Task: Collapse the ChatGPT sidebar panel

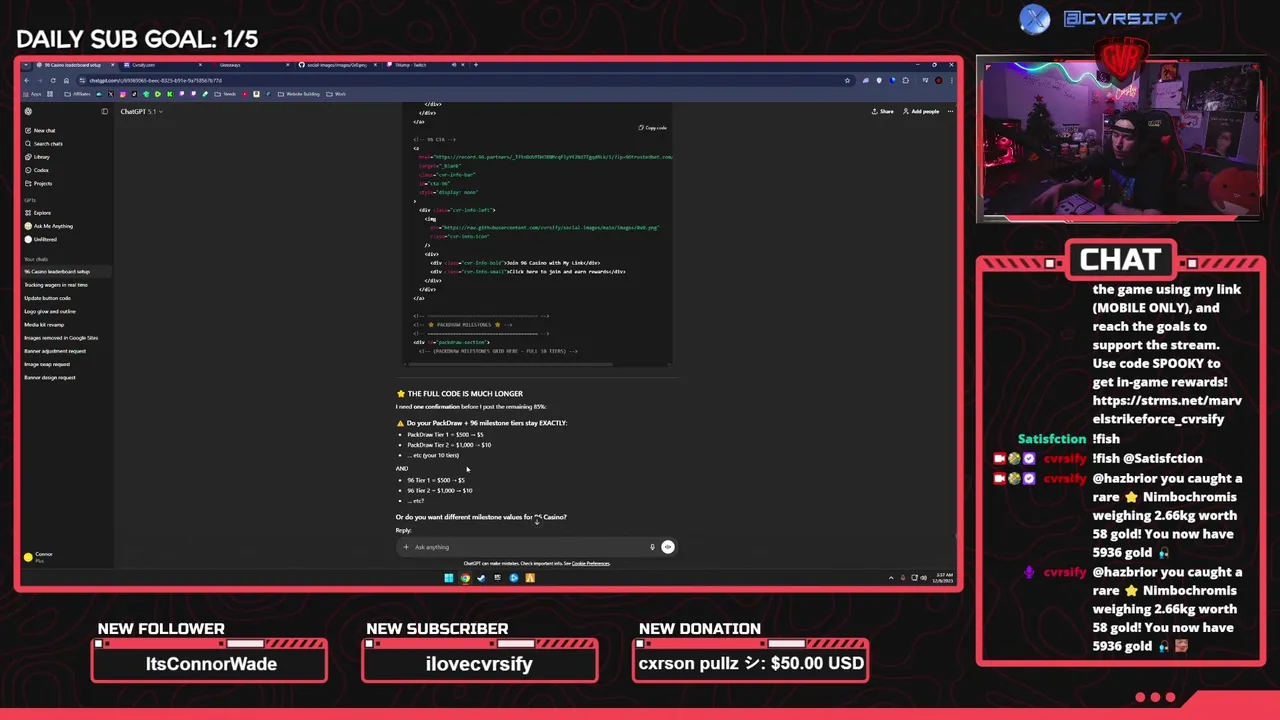Action: 104,111
